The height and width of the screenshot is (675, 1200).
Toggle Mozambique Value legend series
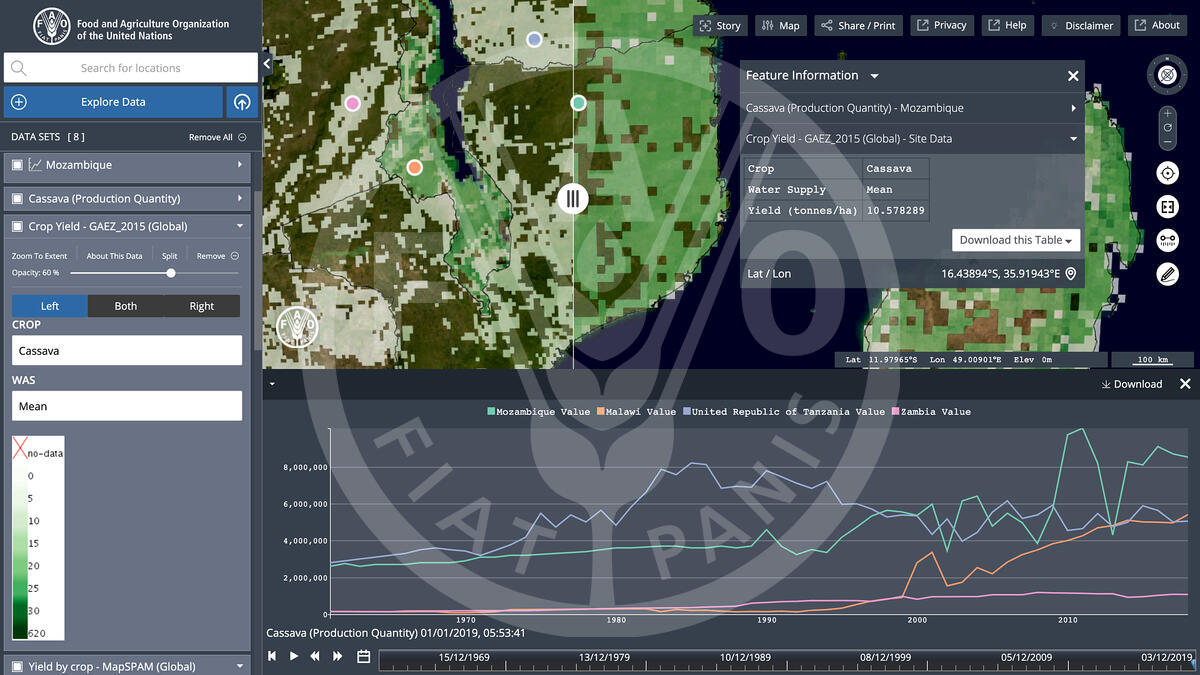(538, 411)
